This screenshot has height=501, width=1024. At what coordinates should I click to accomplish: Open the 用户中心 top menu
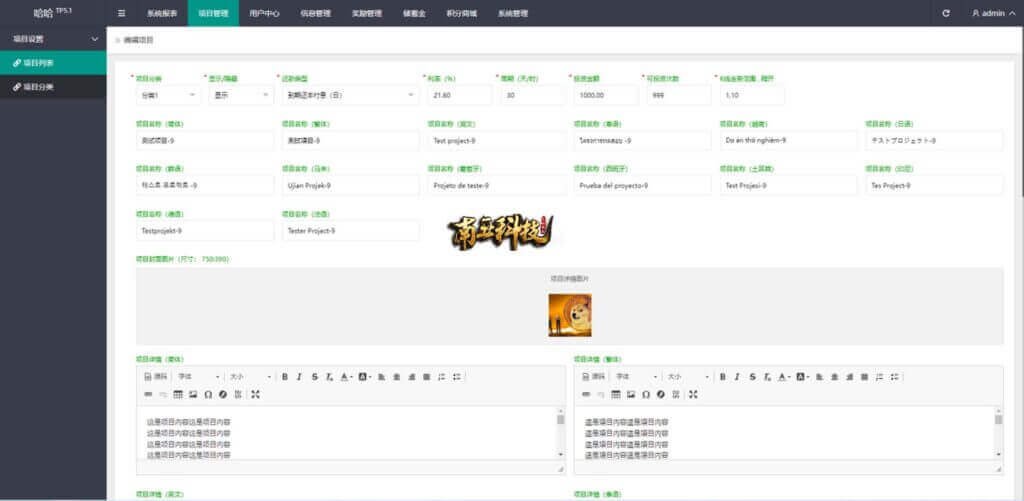pos(264,14)
